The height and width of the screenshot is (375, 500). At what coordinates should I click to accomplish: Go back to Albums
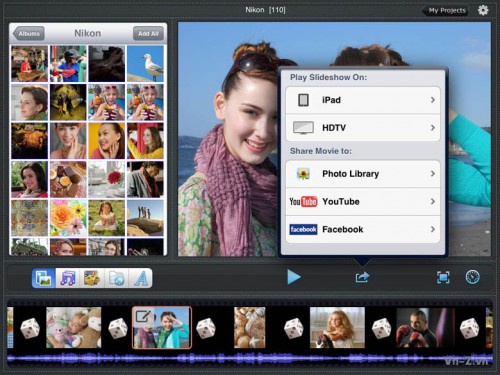tap(28, 34)
